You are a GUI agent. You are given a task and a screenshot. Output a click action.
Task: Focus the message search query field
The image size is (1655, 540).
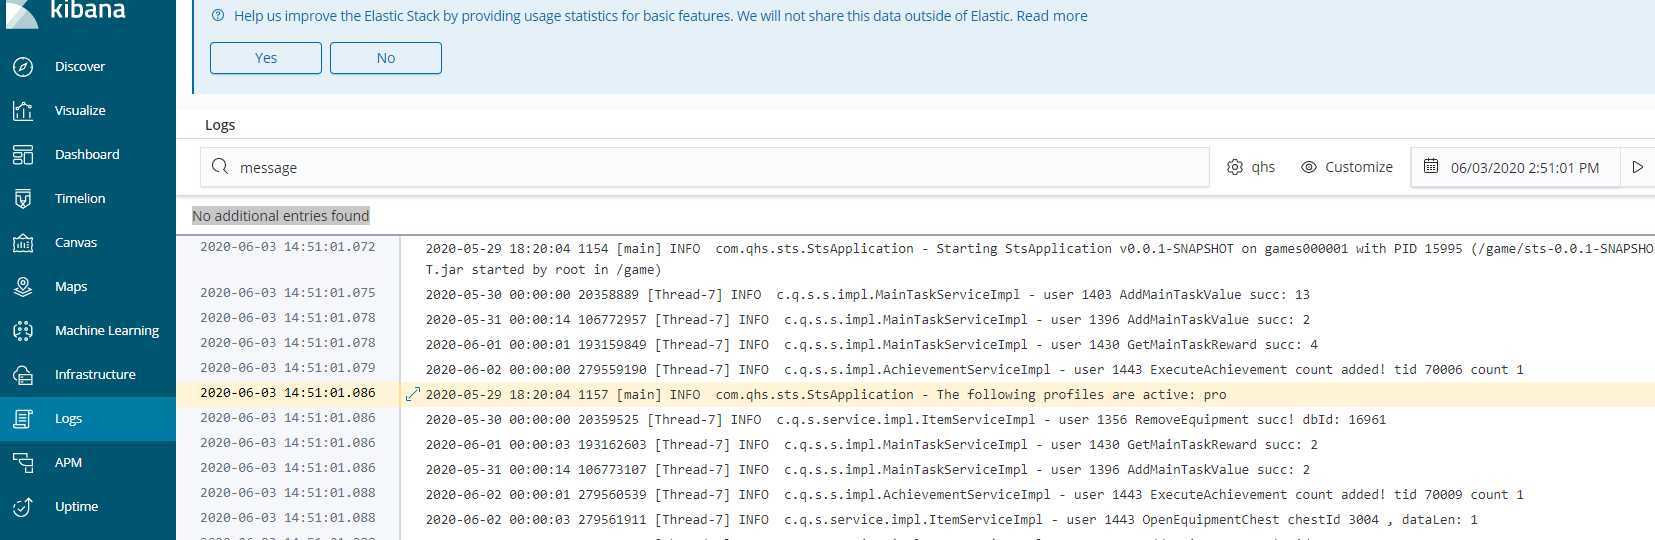pyautogui.click(x=705, y=167)
